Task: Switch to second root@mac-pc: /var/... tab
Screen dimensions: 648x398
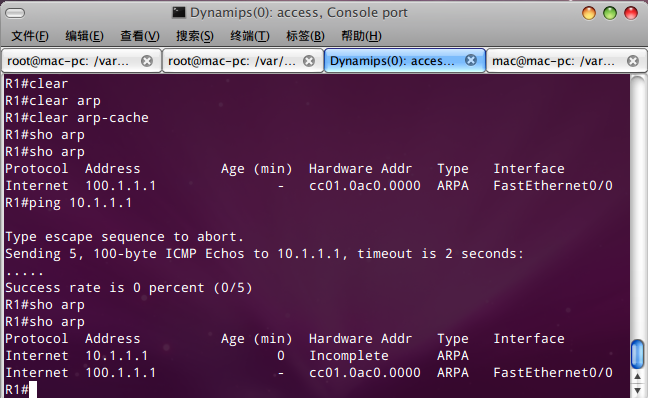Action: pos(243,61)
